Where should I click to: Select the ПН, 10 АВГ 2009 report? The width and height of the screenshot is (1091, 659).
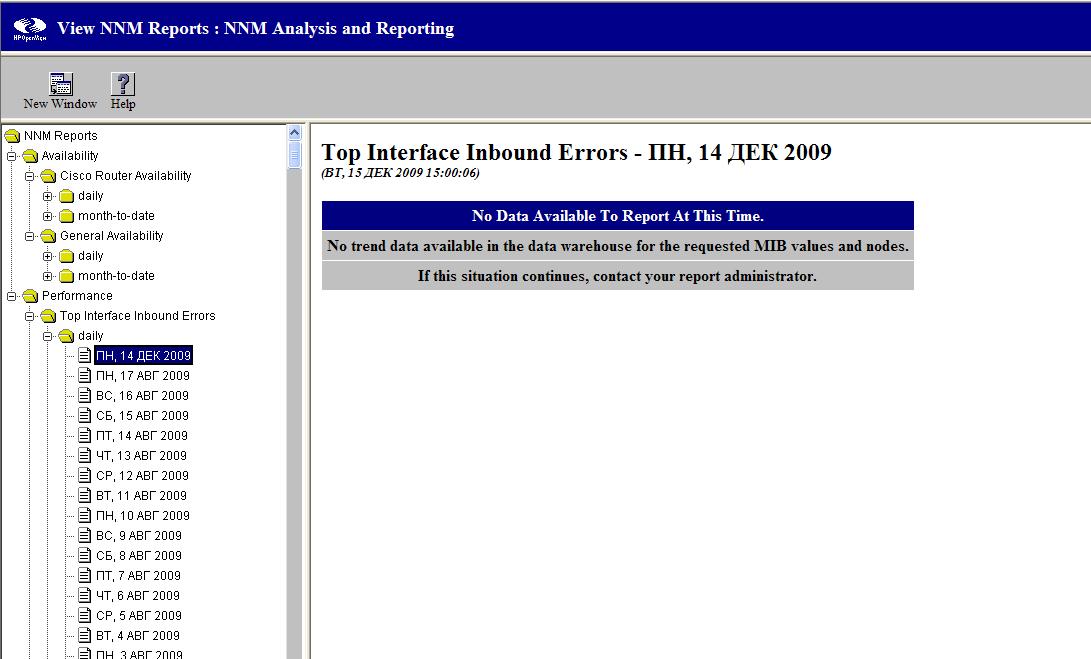coord(142,516)
